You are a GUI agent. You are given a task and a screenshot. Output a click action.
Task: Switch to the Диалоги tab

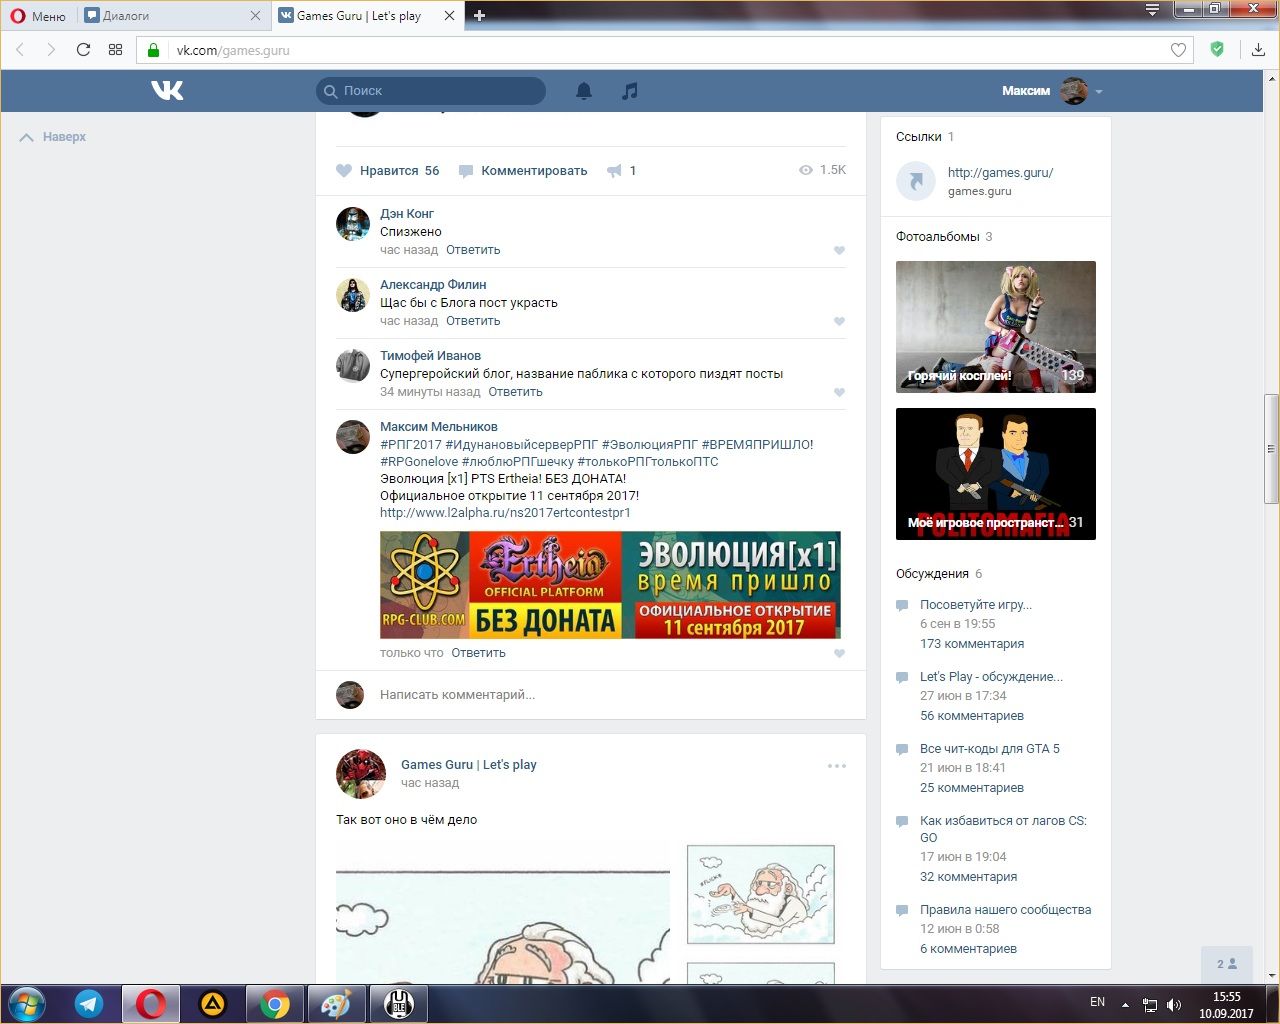point(170,16)
